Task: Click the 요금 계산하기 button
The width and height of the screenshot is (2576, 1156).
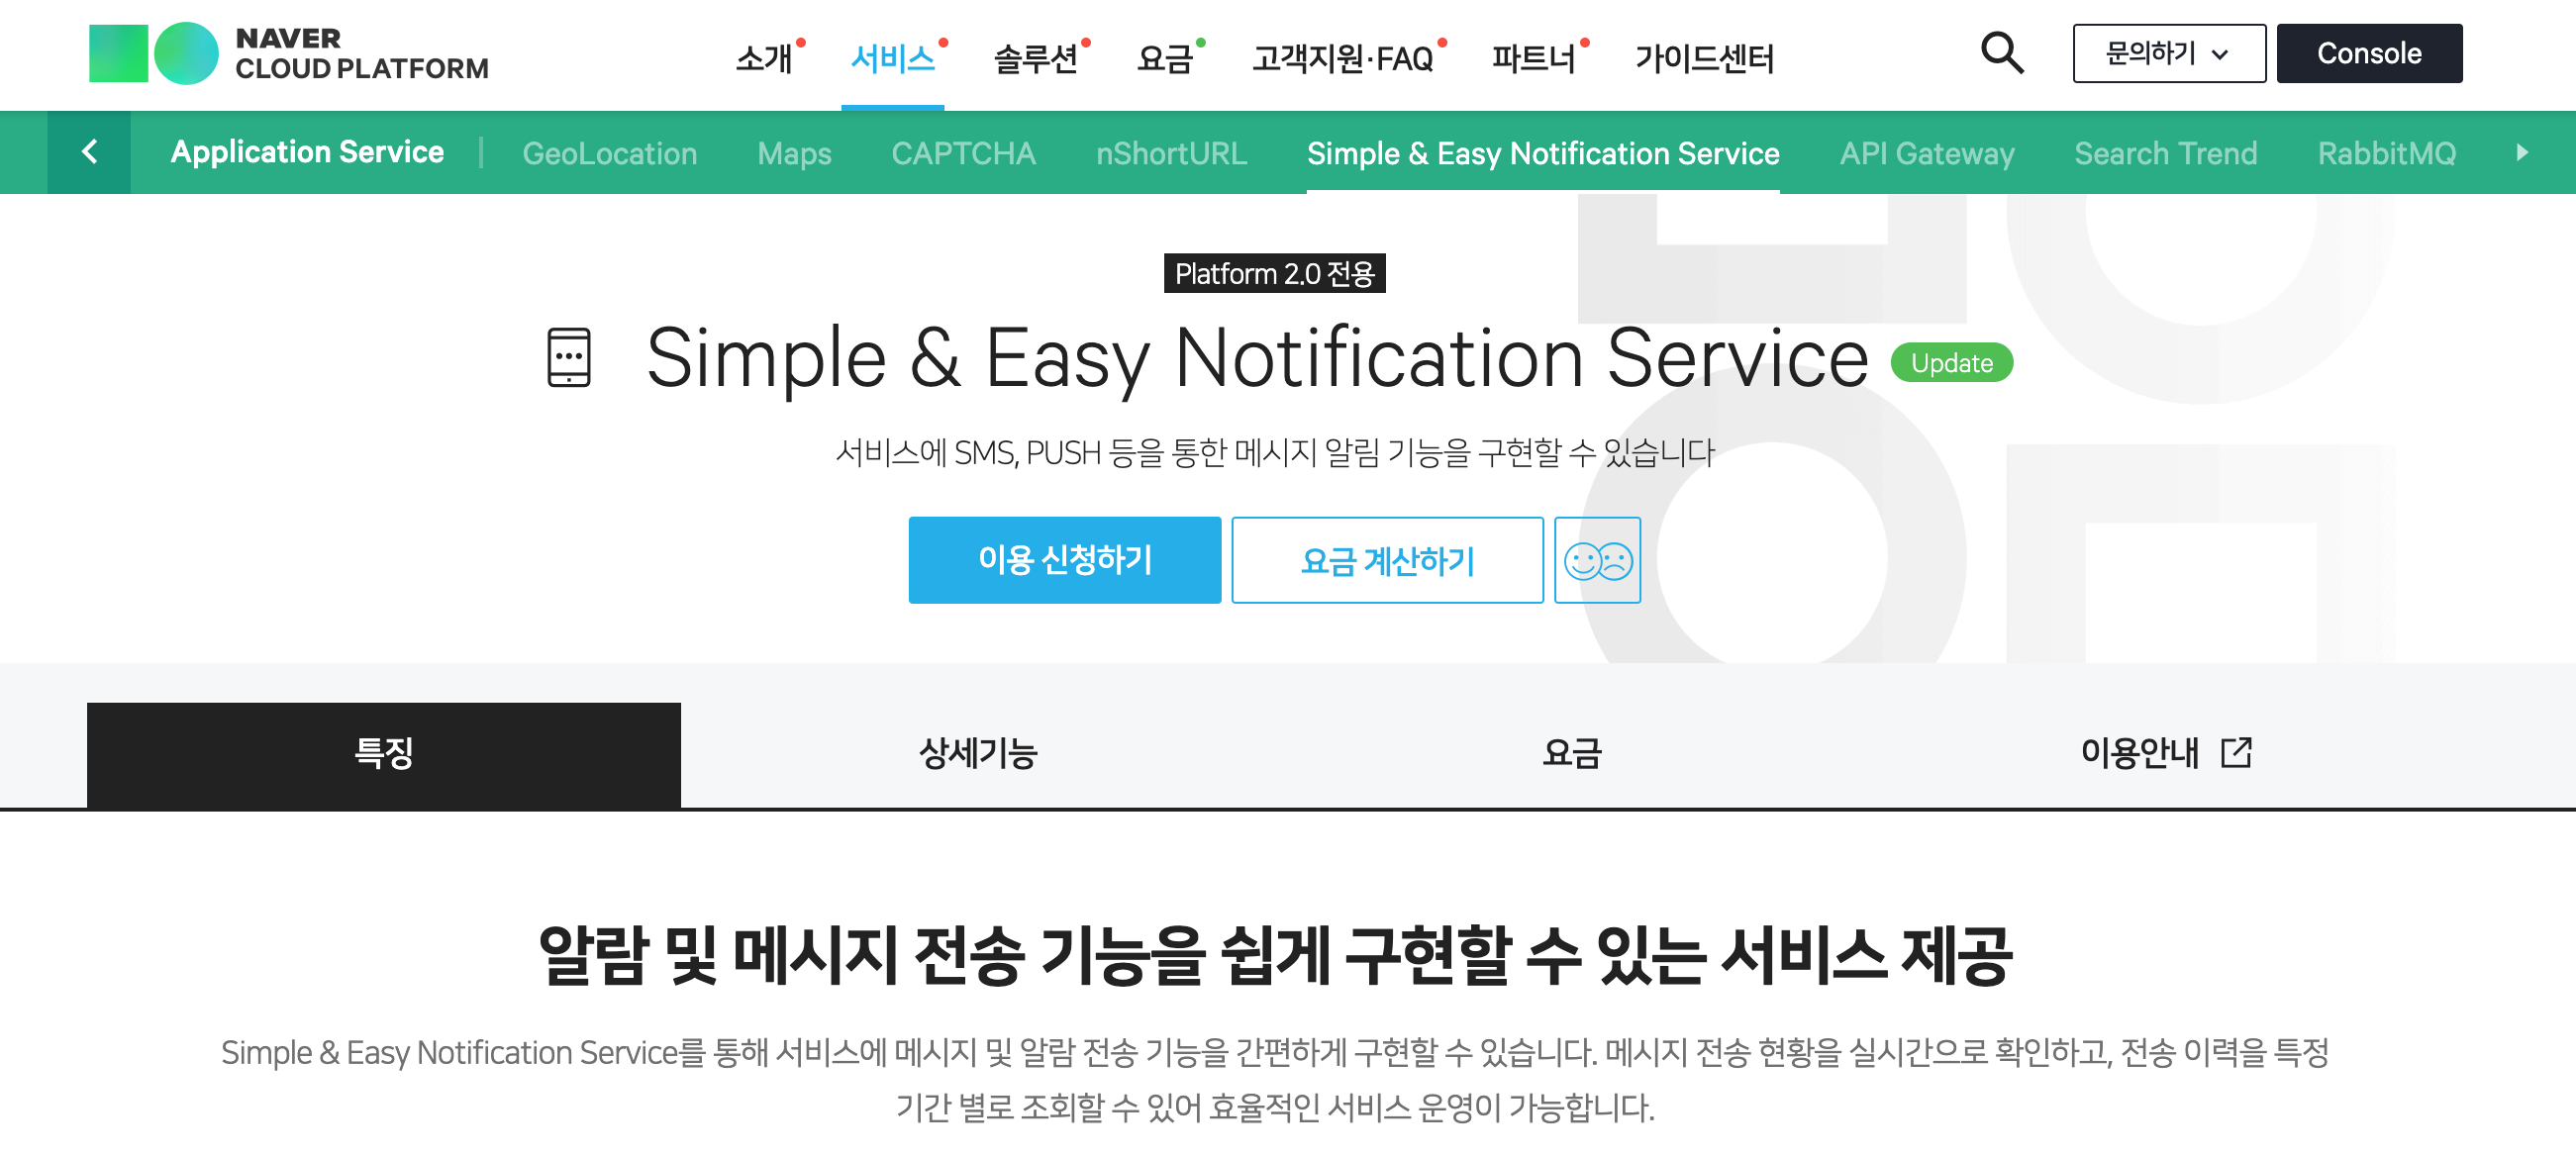Action: 1386,560
